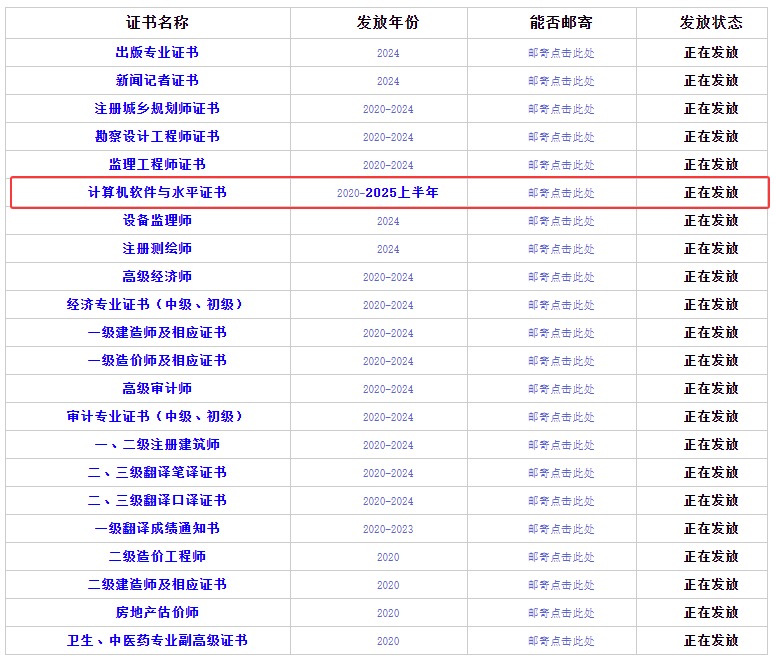
Task: Open the 一级建造师及相应证书 link
Action: 157,332
